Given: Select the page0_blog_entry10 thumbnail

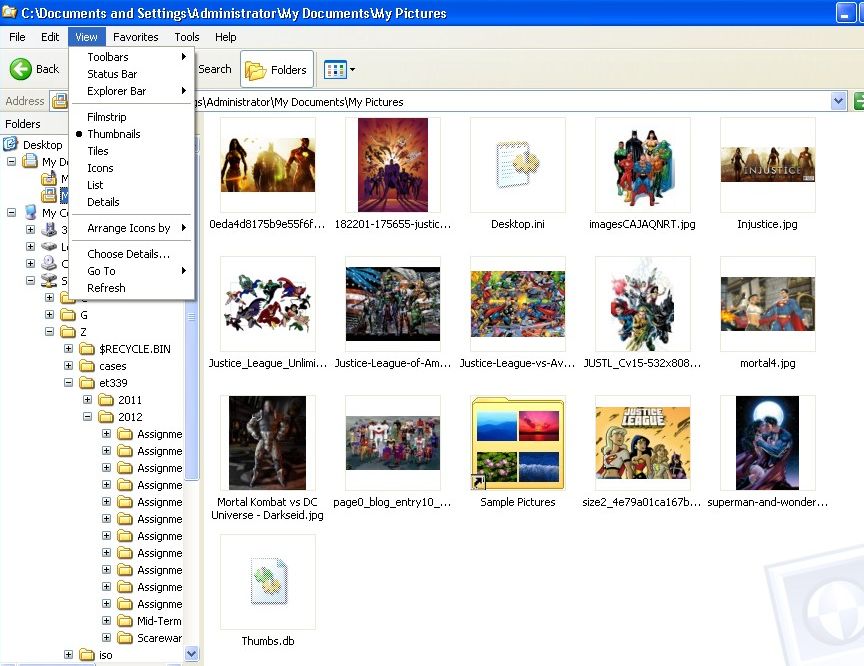Looking at the screenshot, I should tap(393, 443).
